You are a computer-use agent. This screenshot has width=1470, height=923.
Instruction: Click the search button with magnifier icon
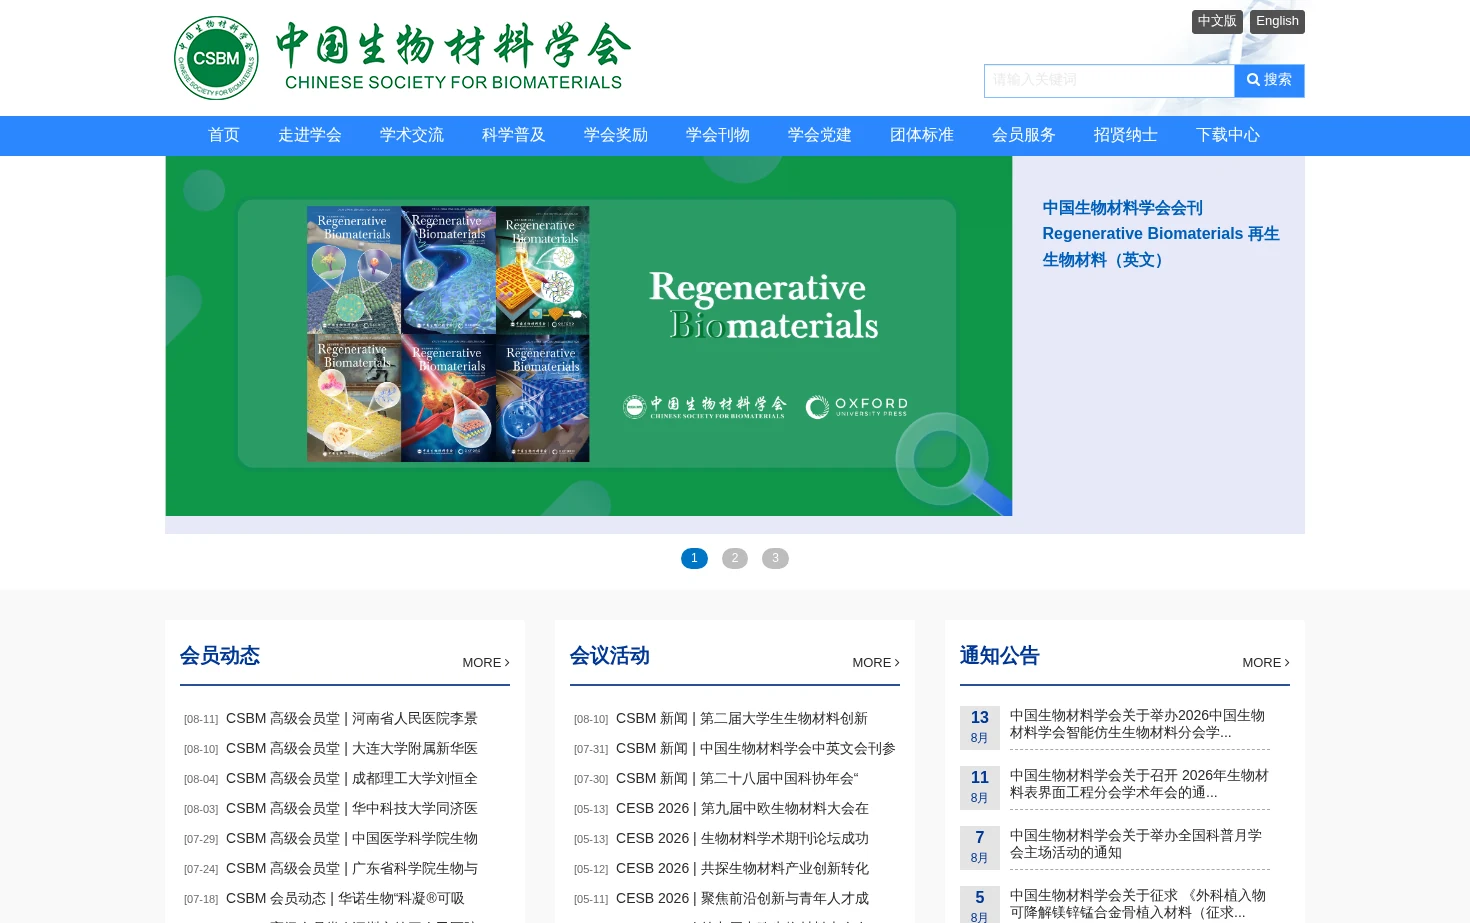tap(1269, 81)
